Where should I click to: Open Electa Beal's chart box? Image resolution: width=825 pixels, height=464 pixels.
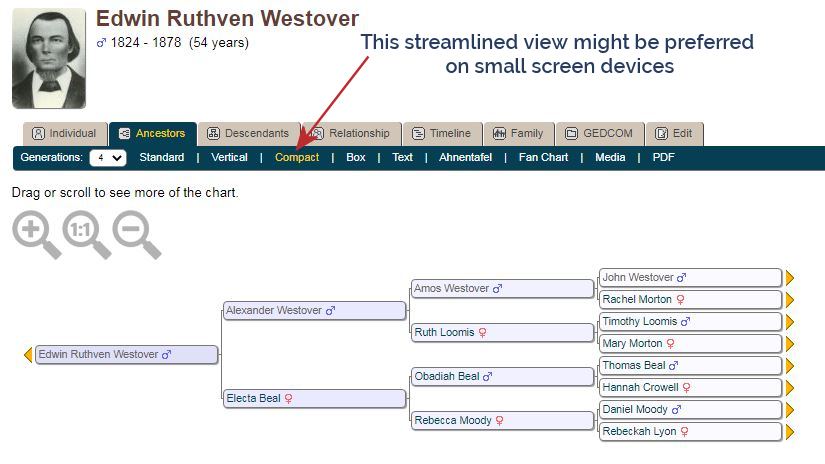(x=315, y=398)
